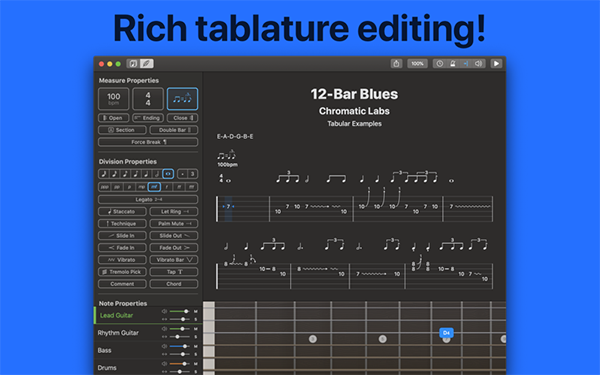The height and width of the screenshot is (375, 600).
Task: Toggle Palm Mute
Action: (x=174, y=223)
